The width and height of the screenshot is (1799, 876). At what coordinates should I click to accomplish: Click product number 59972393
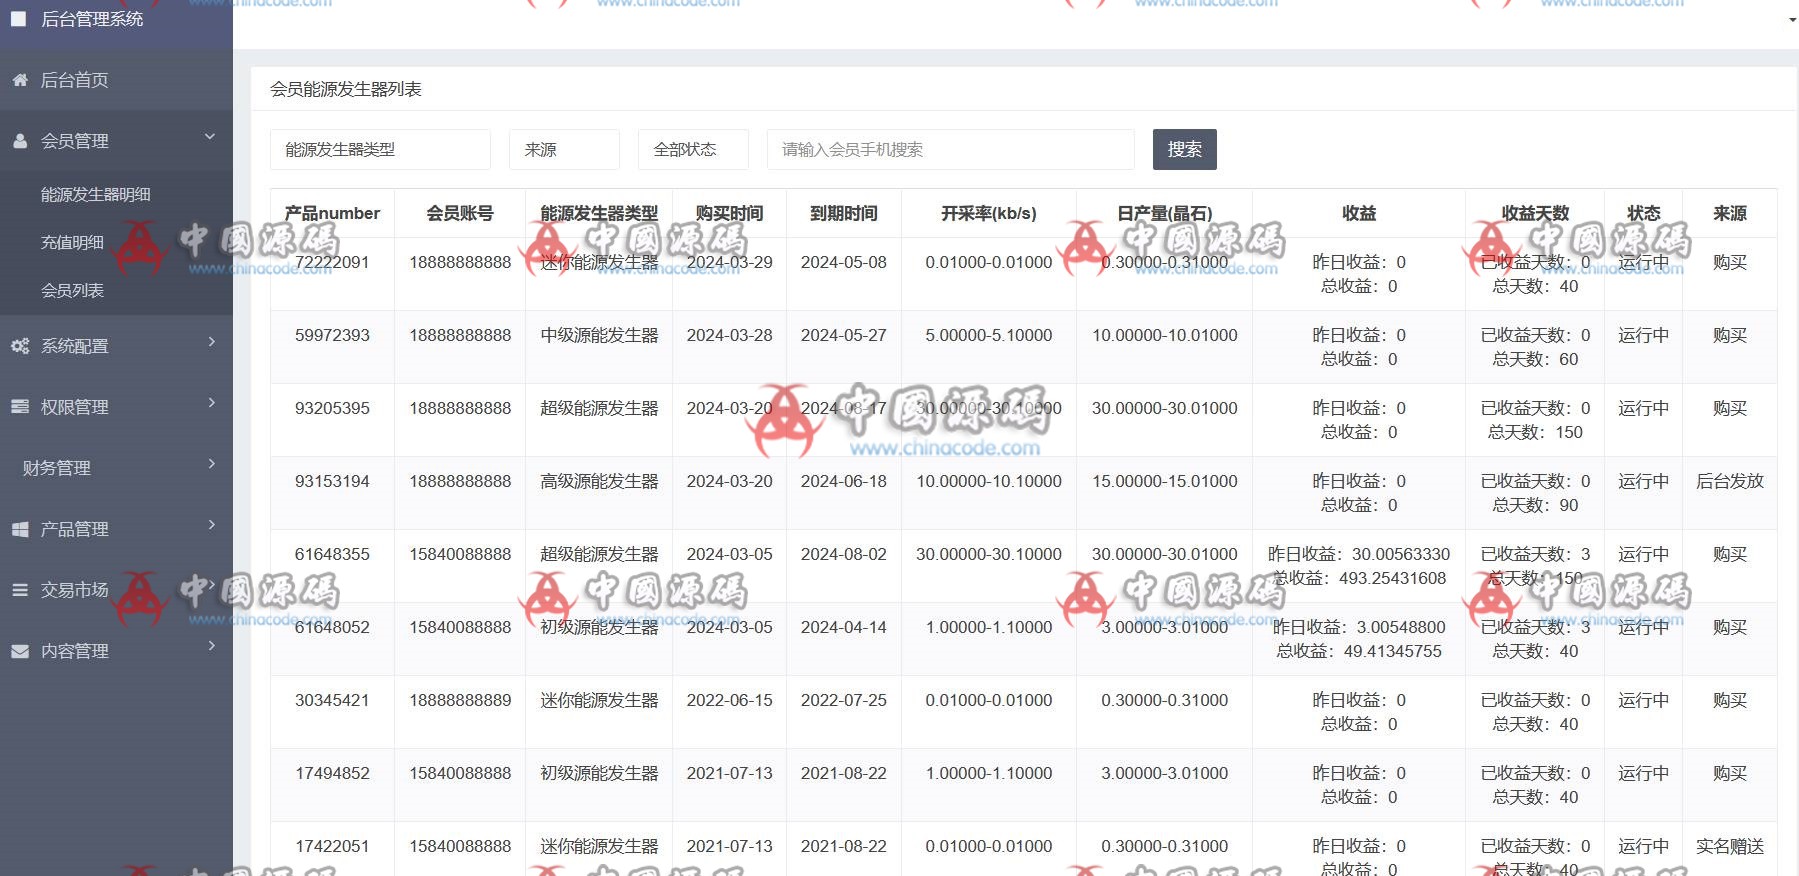332,335
